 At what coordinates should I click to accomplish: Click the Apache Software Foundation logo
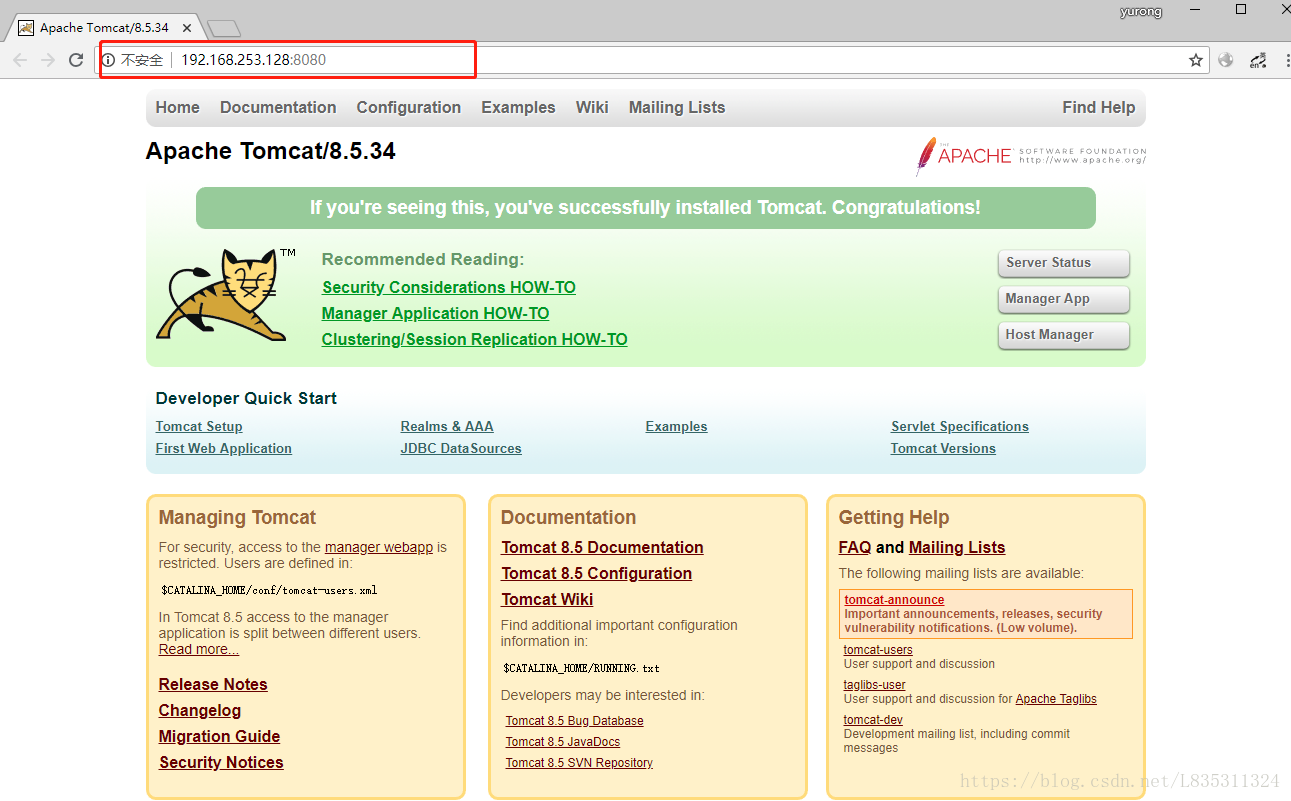click(x=1030, y=156)
